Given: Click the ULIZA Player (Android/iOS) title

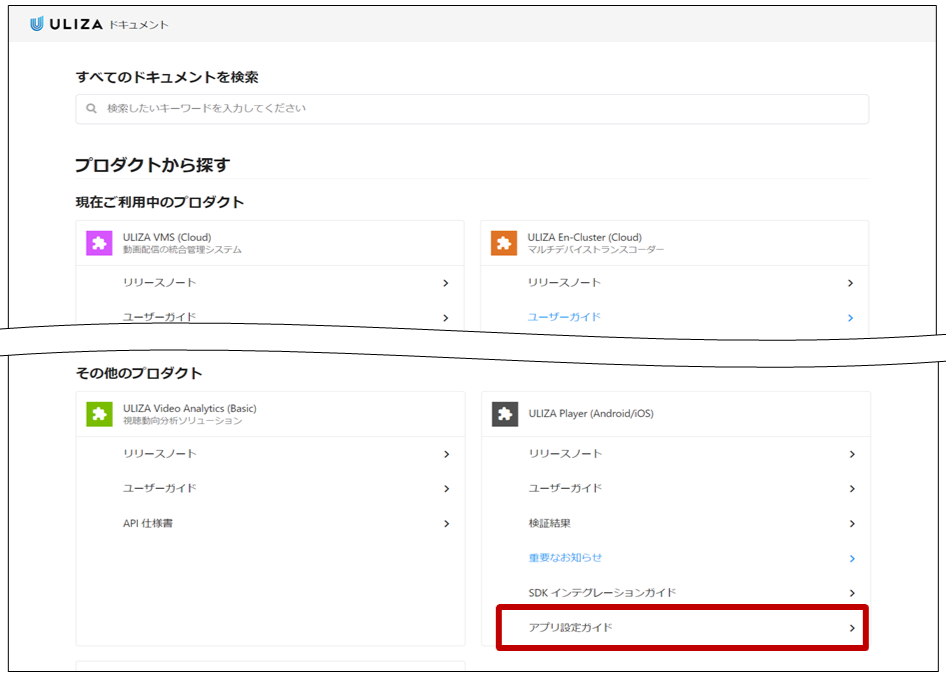Looking at the screenshot, I should 591,414.
